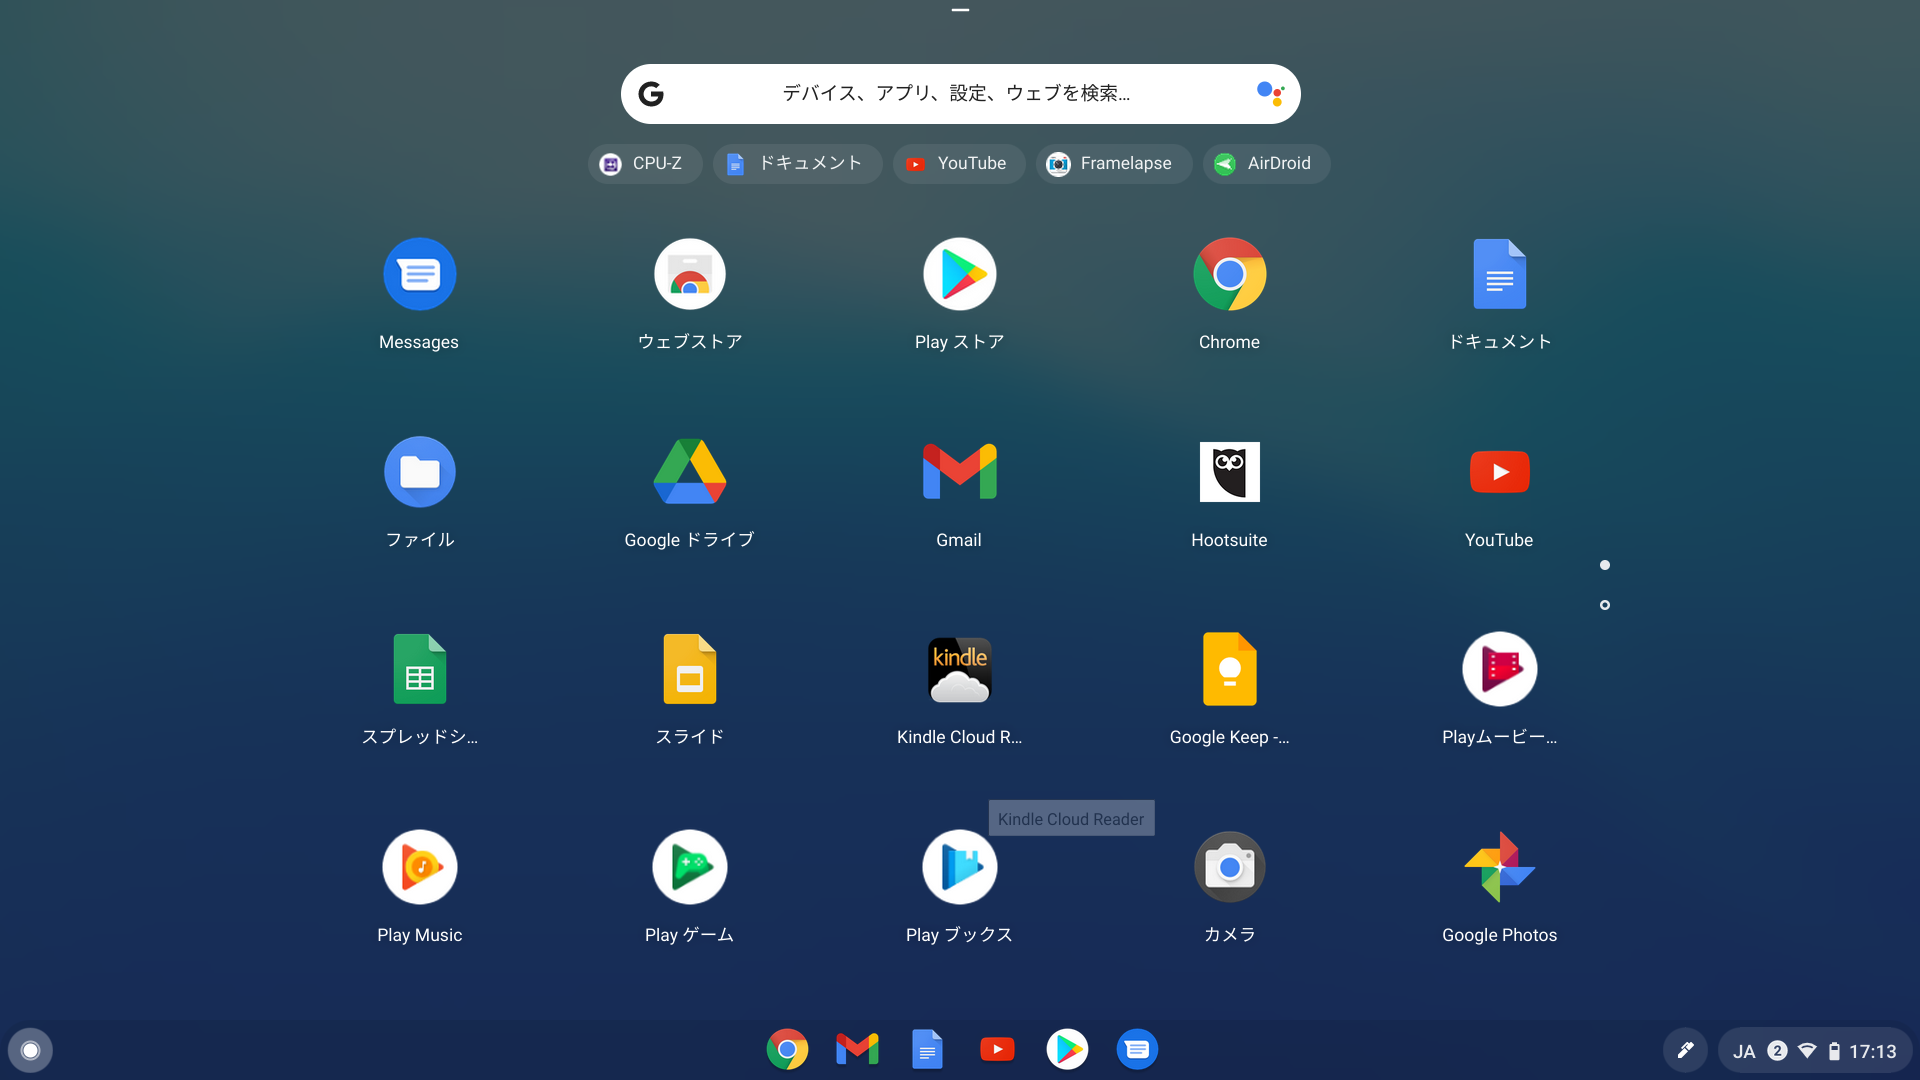Open Play Music app

click(419, 867)
